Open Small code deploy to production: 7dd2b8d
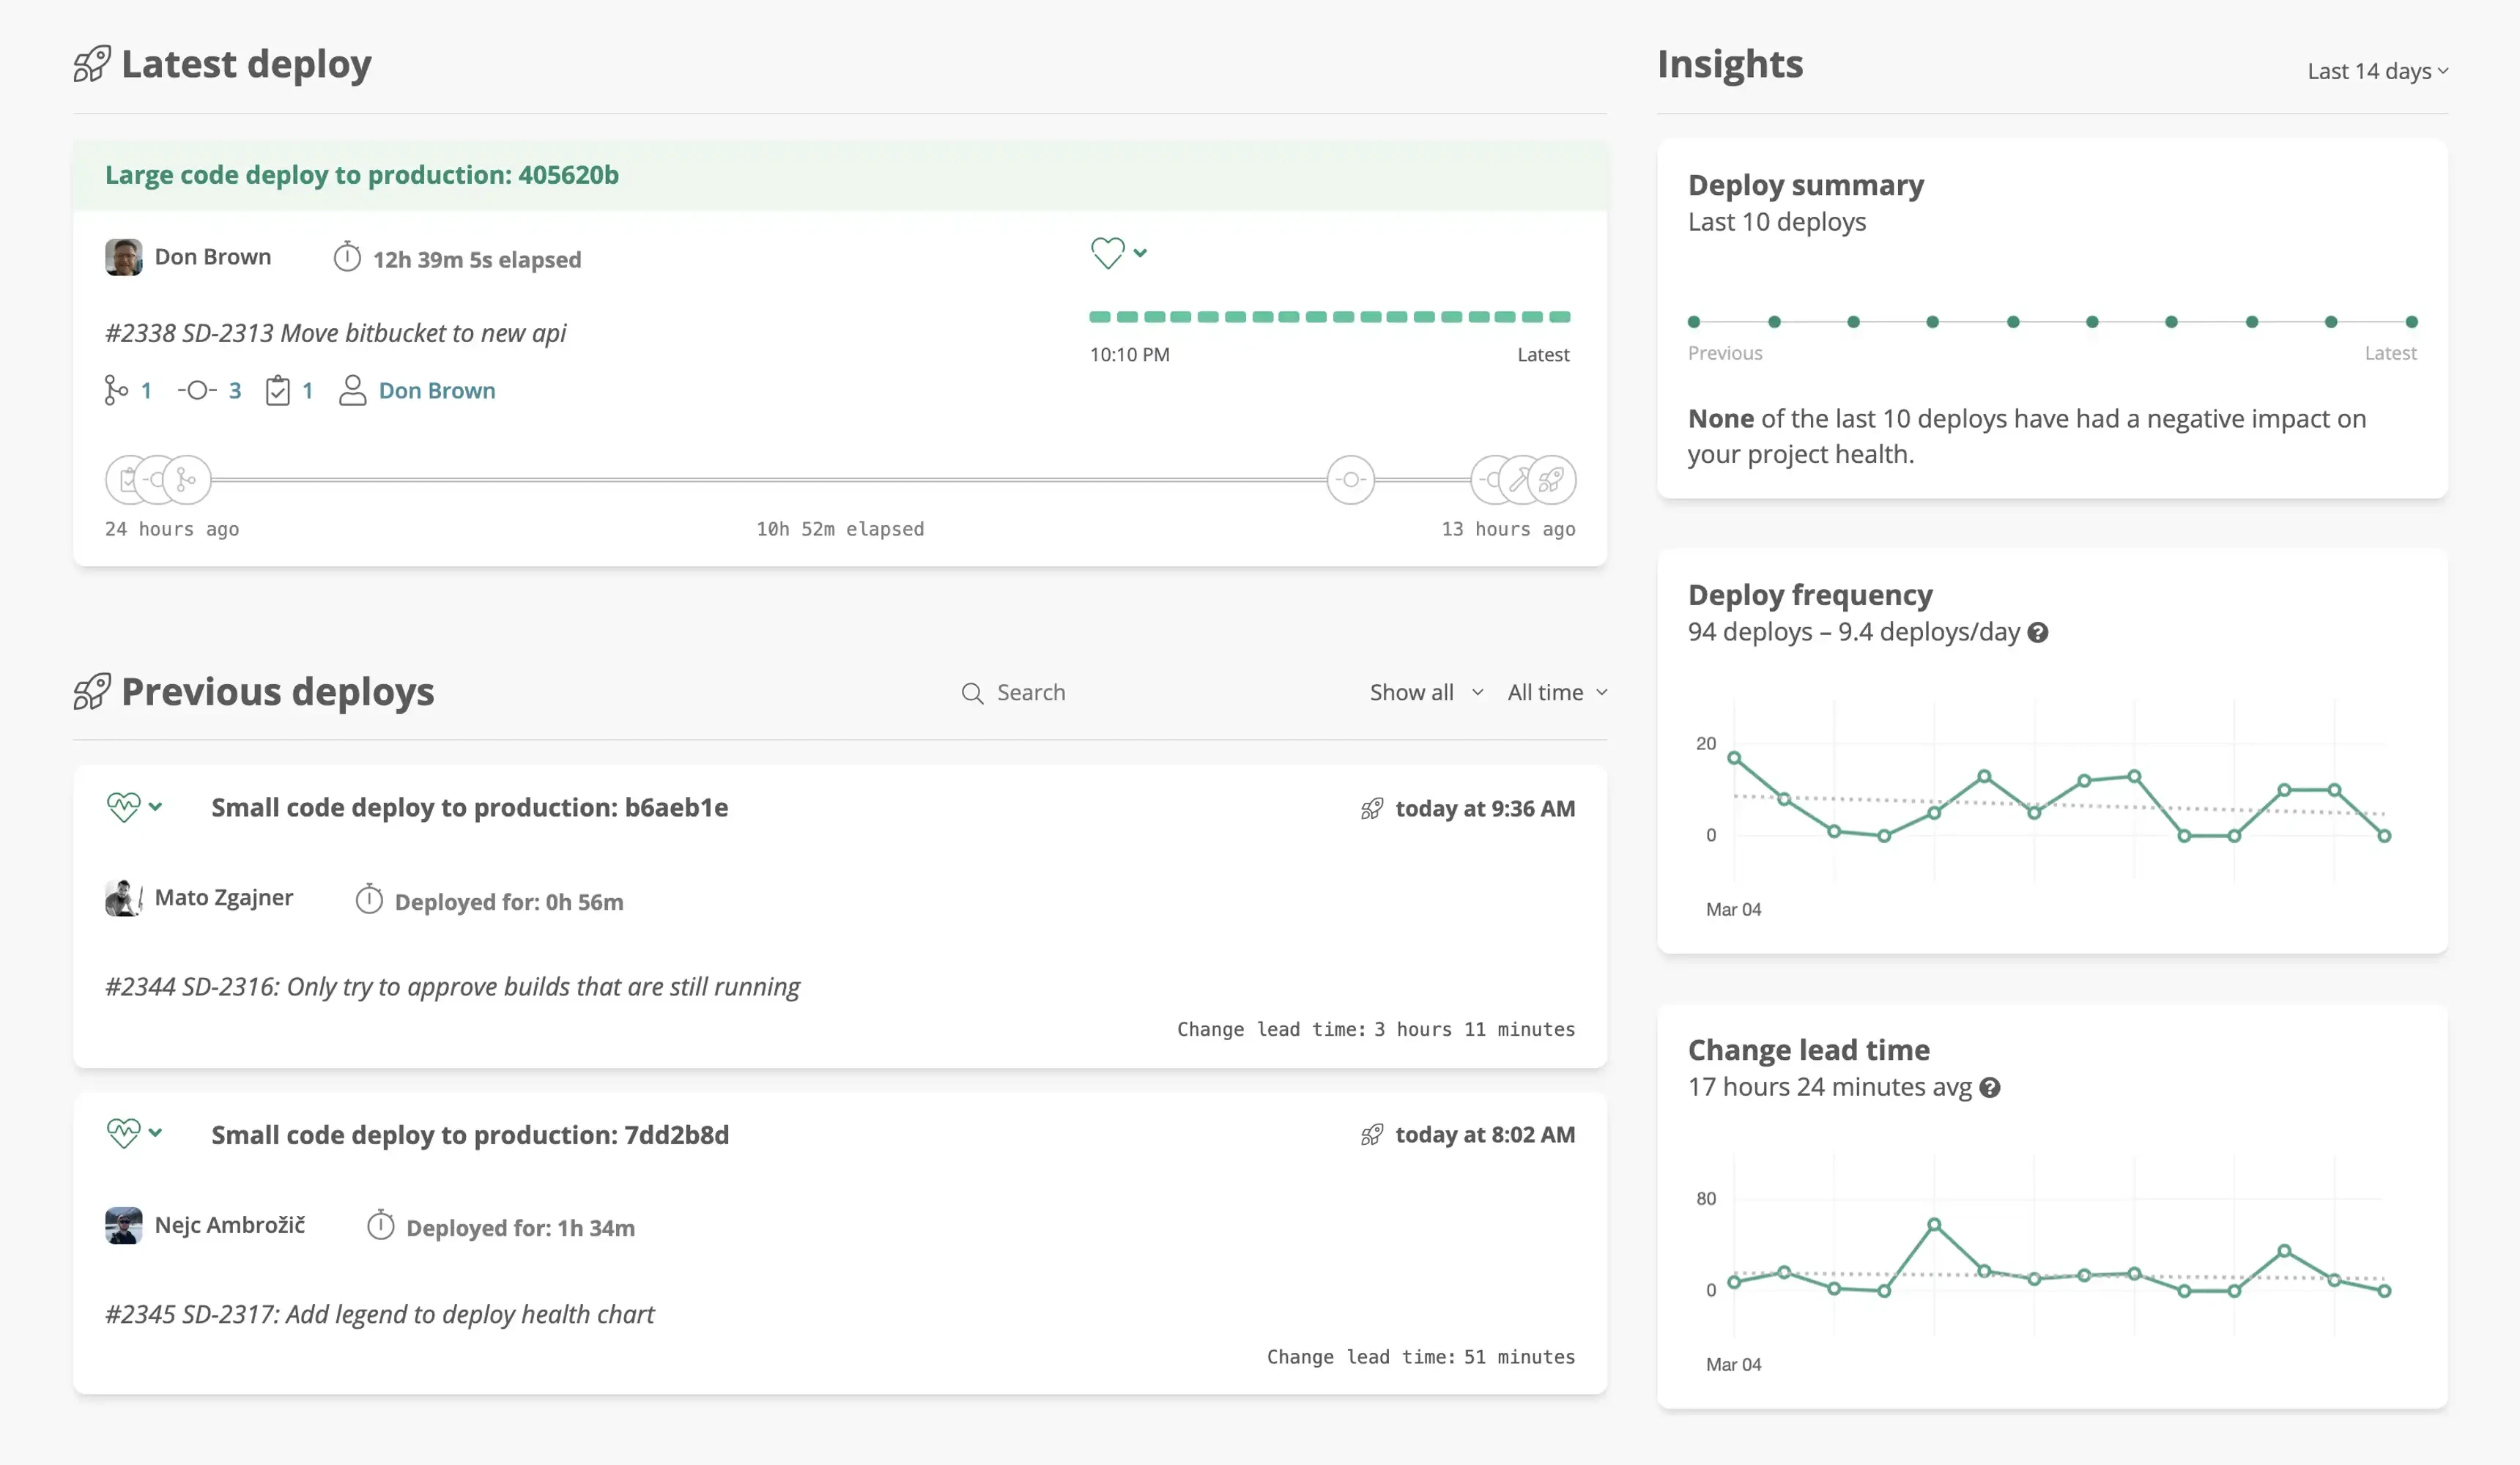This screenshot has width=2520, height=1465. pyautogui.click(x=470, y=1135)
